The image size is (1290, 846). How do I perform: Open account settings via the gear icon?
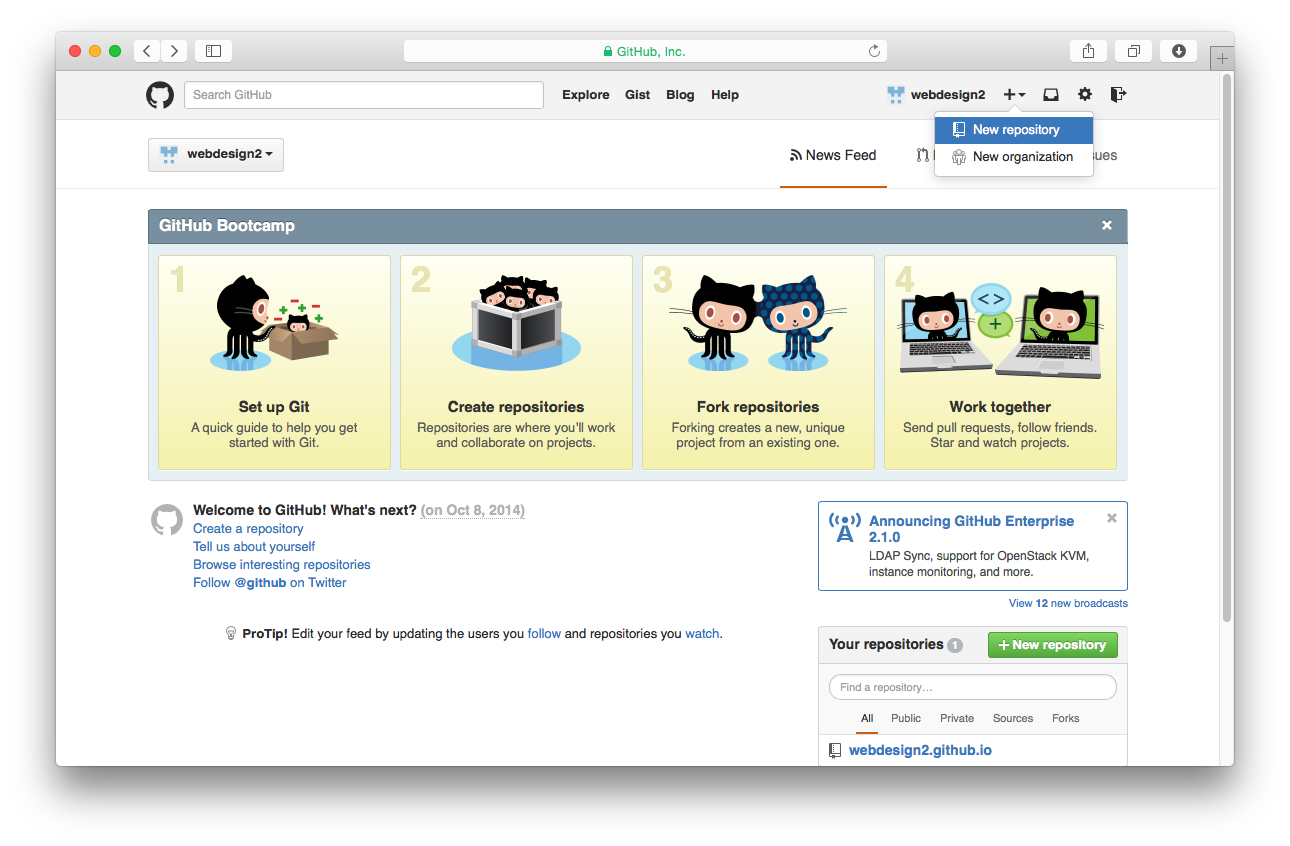point(1084,94)
